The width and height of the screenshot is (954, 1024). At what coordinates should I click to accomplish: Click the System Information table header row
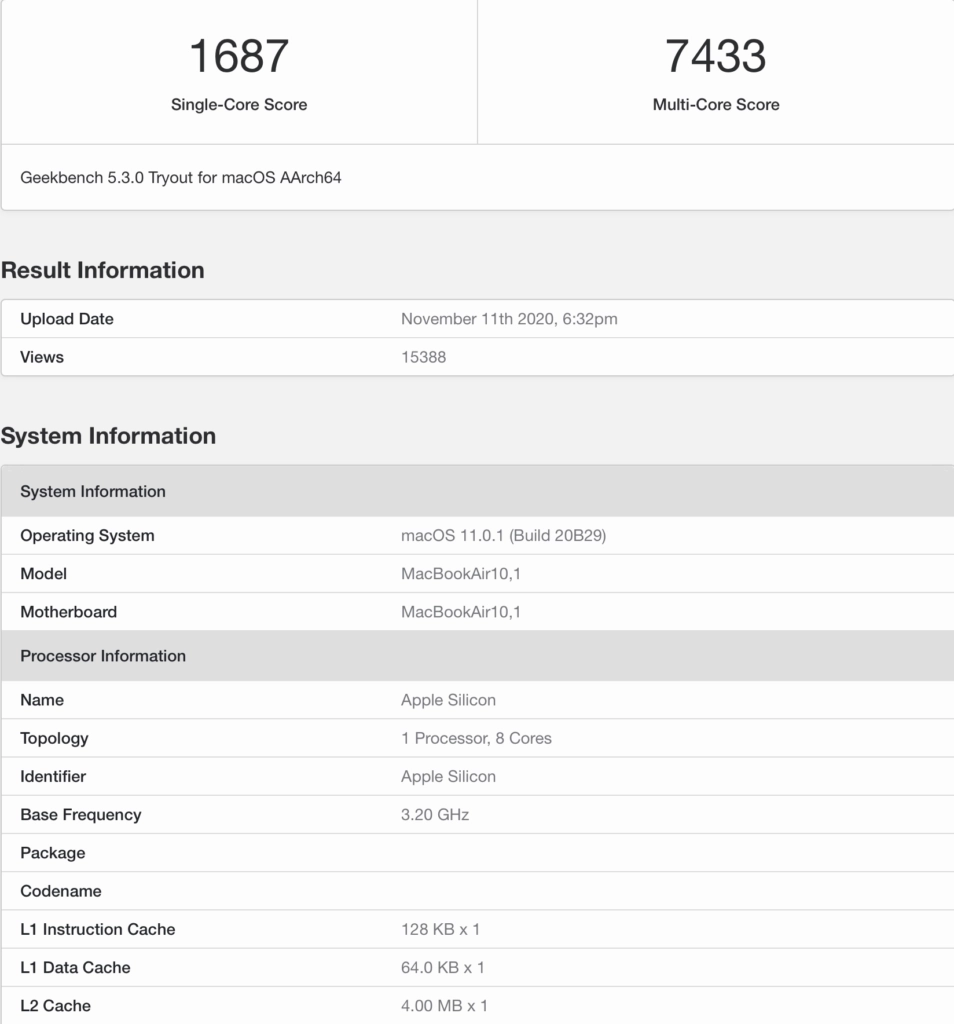(477, 491)
